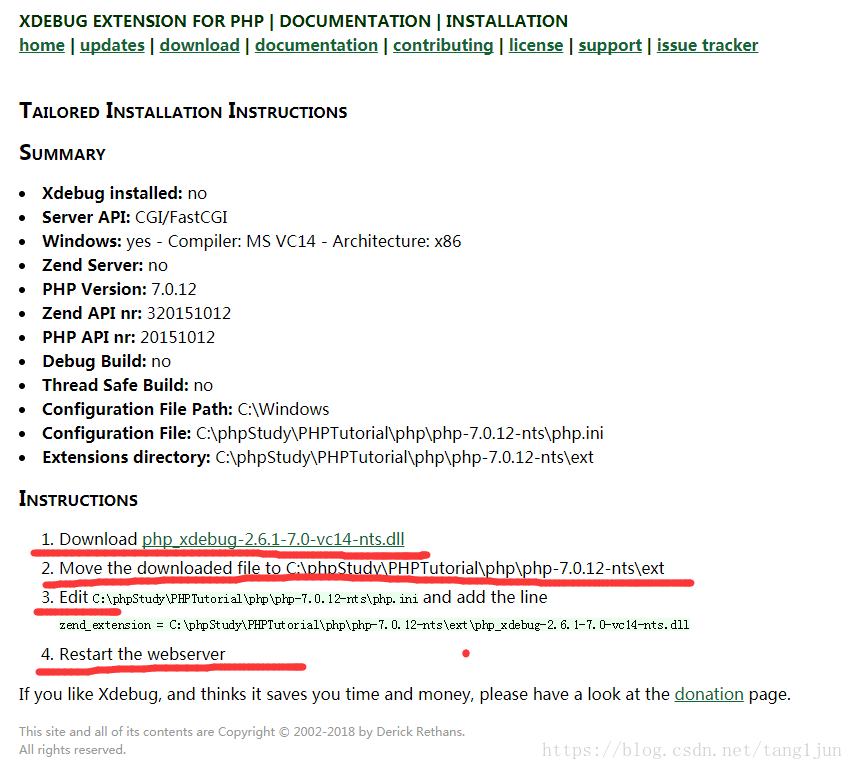Viewport: 853px width, 770px height.
Task: Click the copyright notice by Derick Rethans
Action: (x=242, y=731)
